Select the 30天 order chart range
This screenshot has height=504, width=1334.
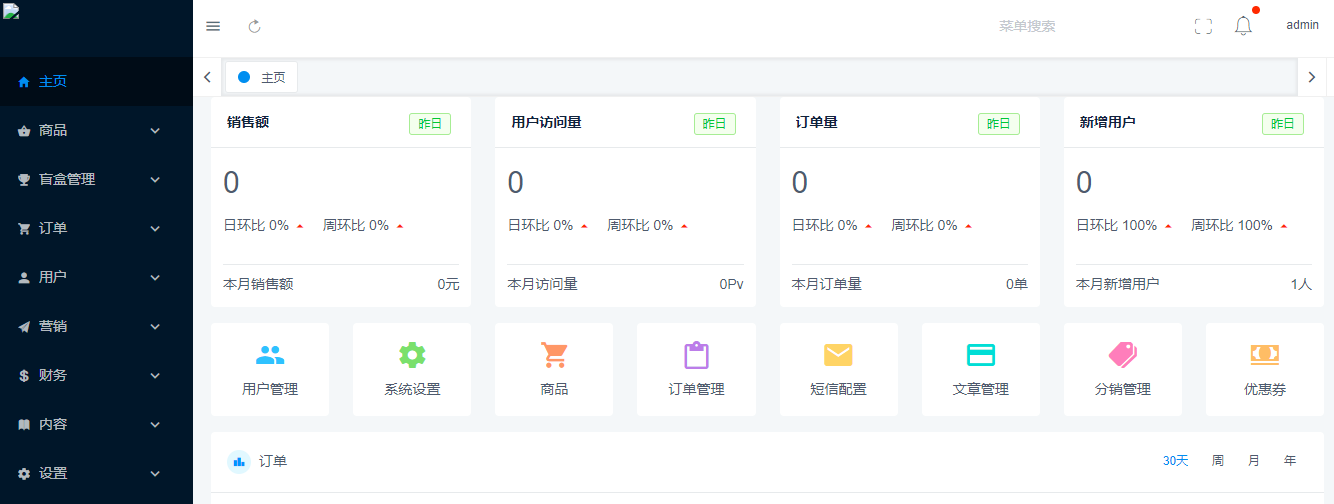pyautogui.click(x=1175, y=461)
